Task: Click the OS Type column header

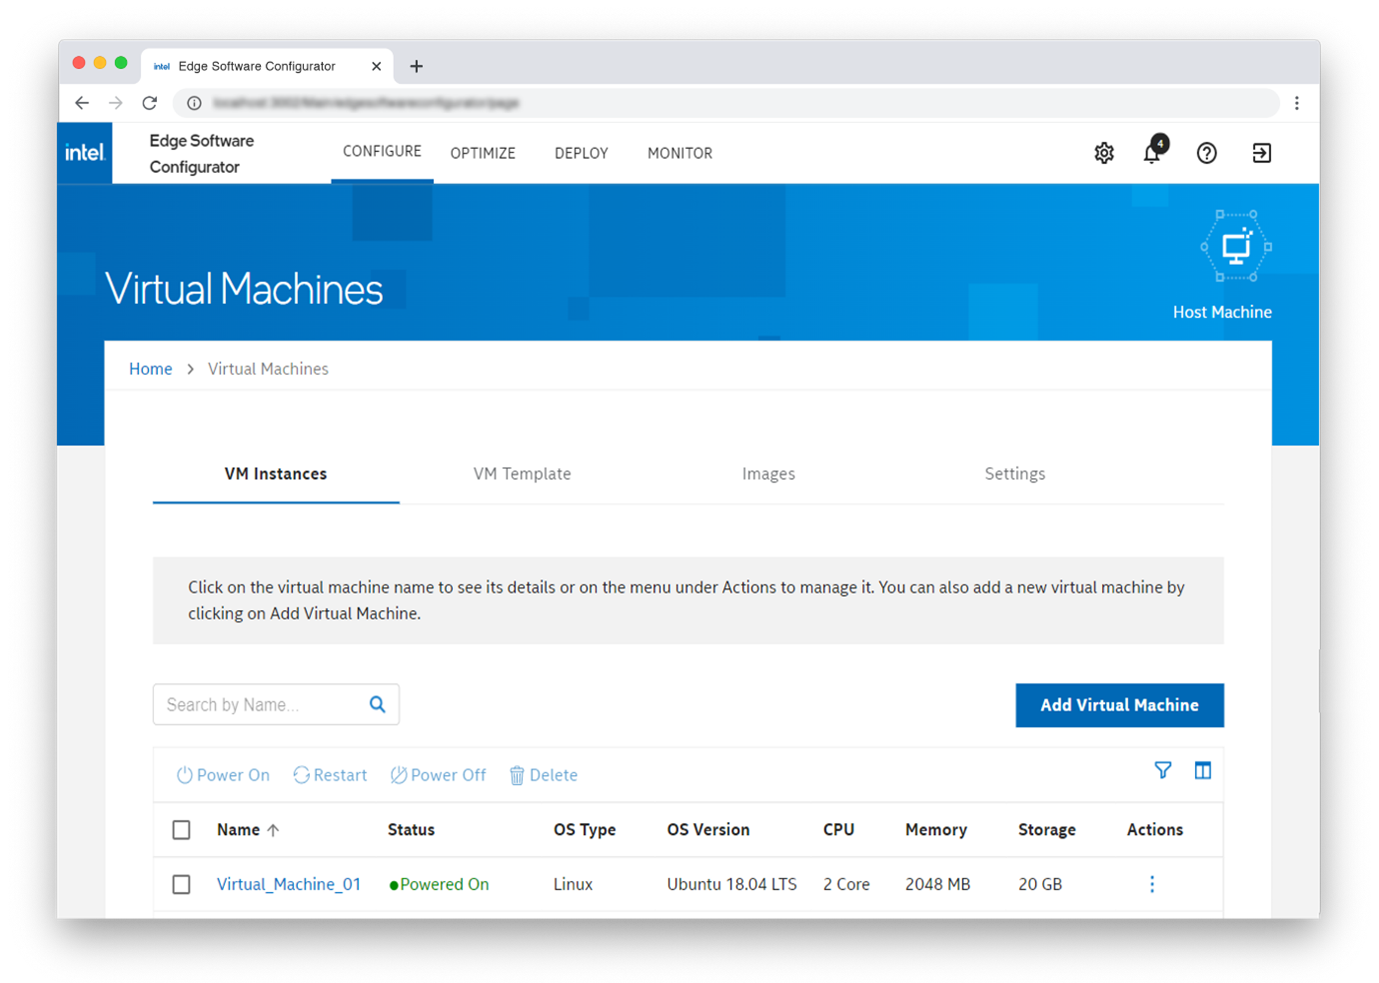Action: pyautogui.click(x=585, y=830)
